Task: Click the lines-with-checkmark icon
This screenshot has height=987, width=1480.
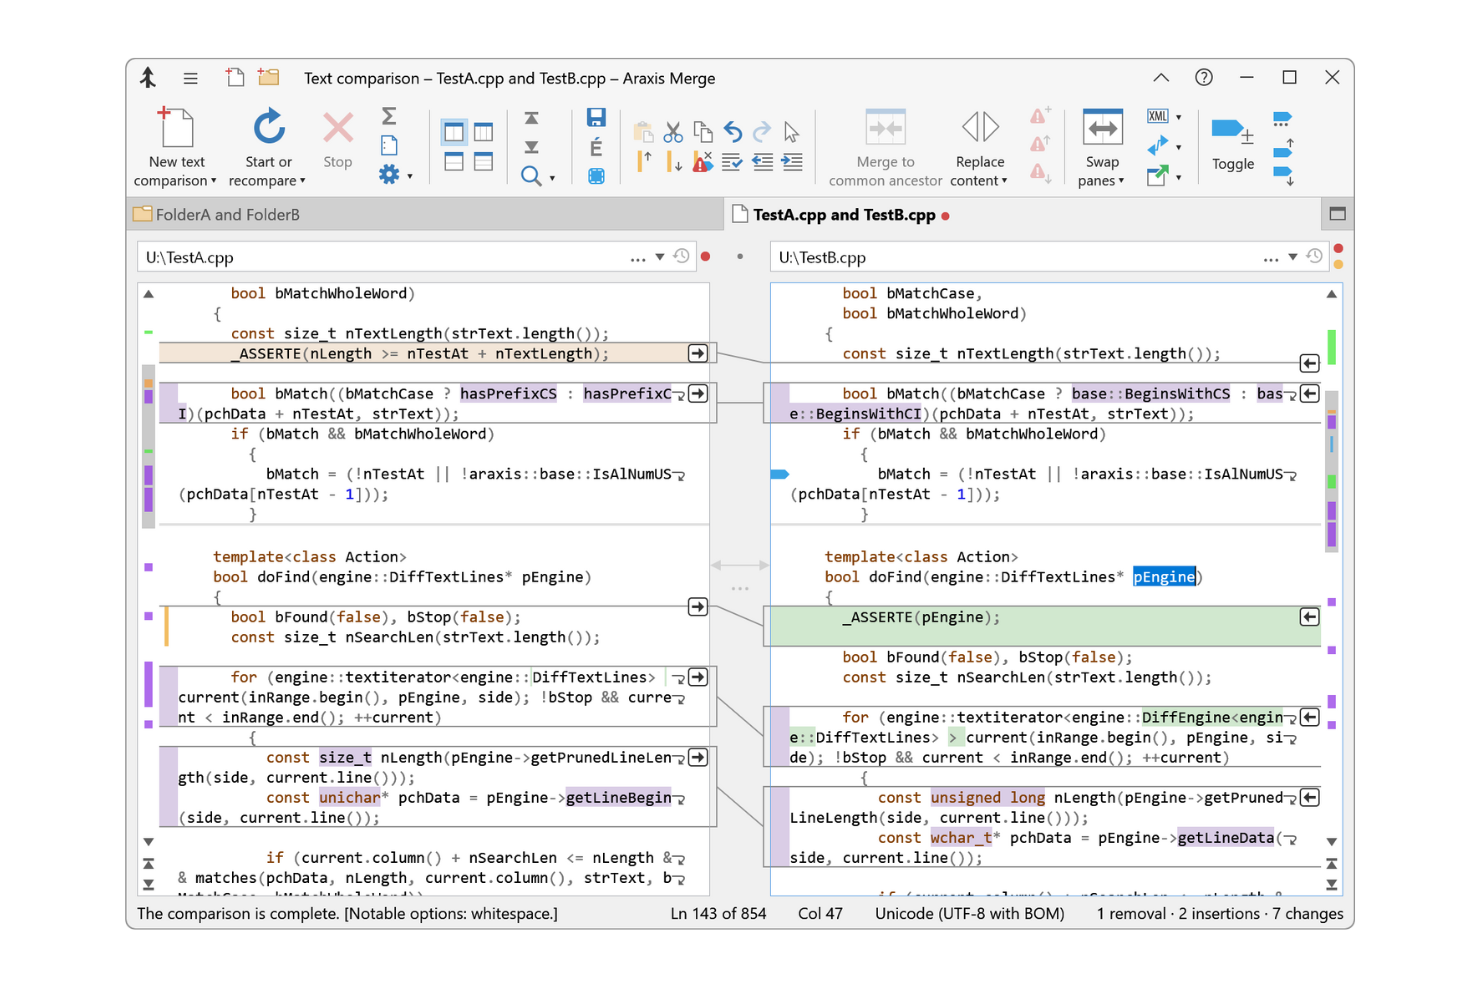Action: click(x=733, y=161)
